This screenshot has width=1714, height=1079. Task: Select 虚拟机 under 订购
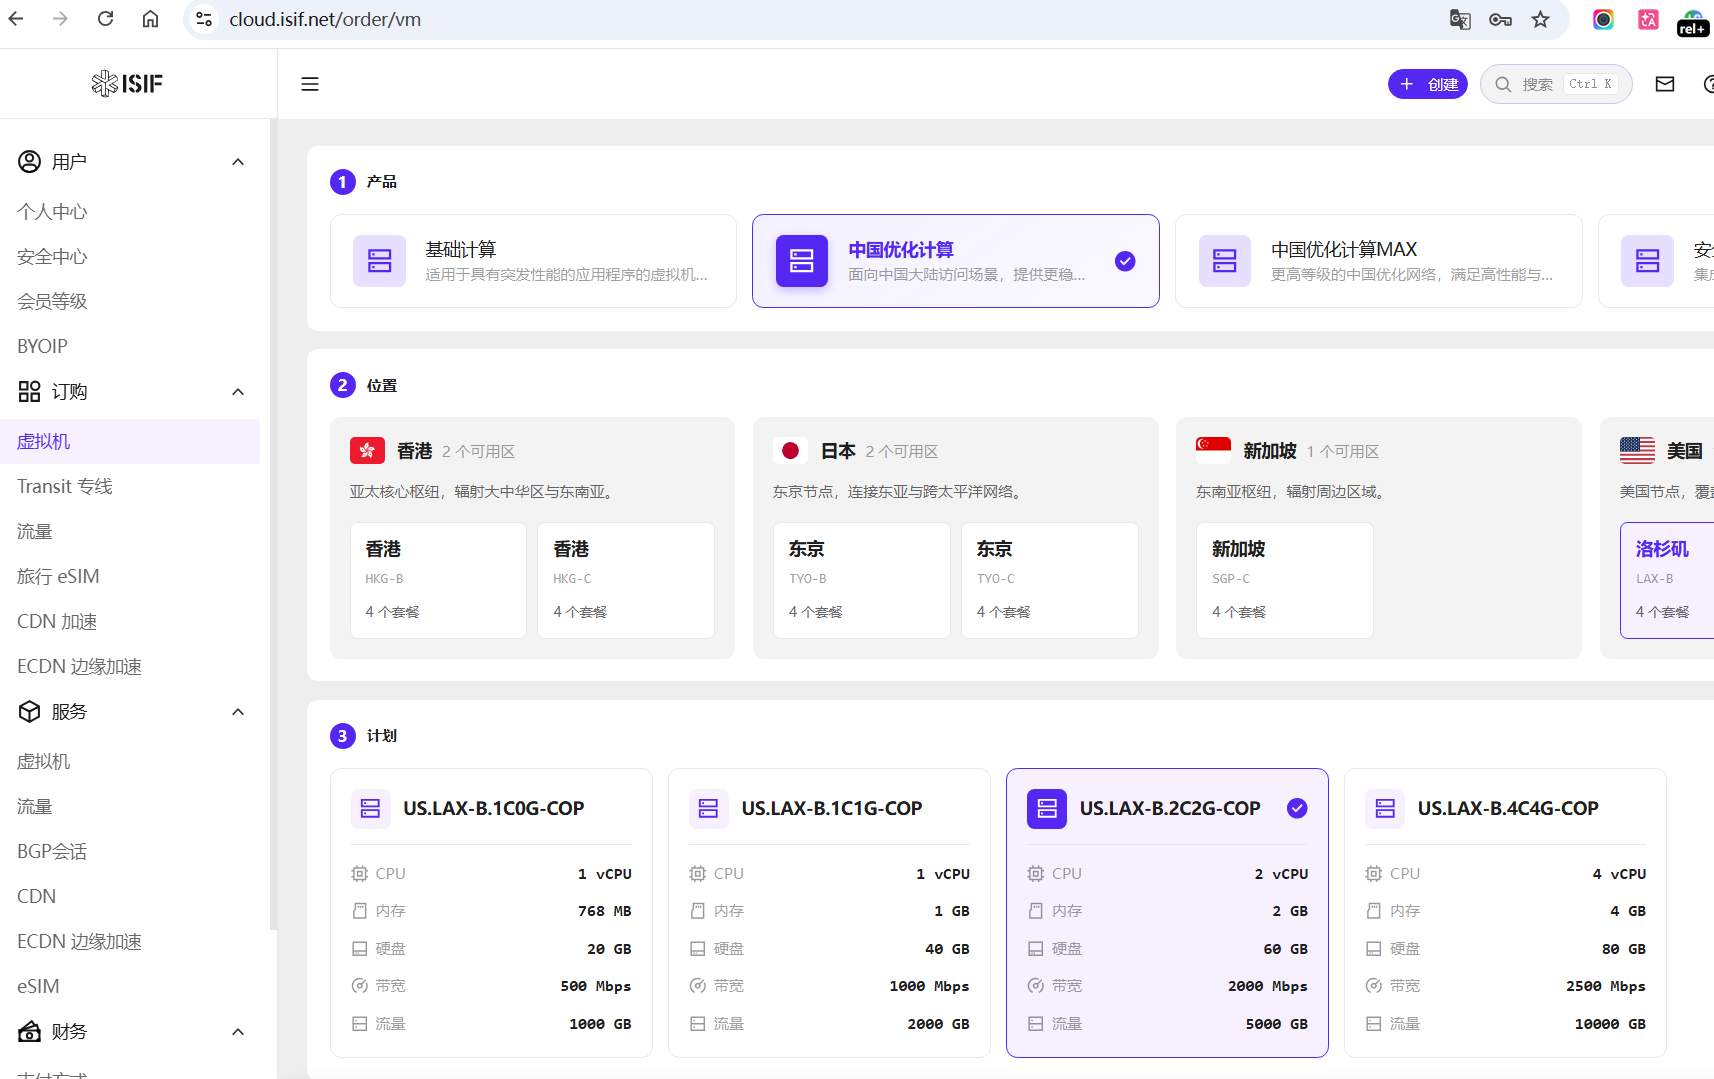(x=130, y=441)
